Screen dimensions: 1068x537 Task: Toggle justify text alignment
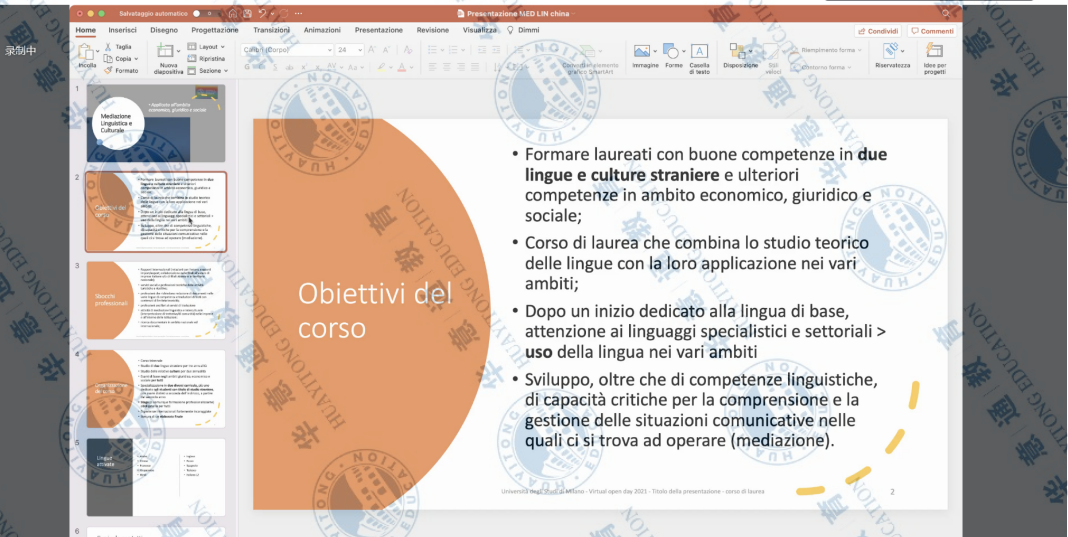pos(475,67)
